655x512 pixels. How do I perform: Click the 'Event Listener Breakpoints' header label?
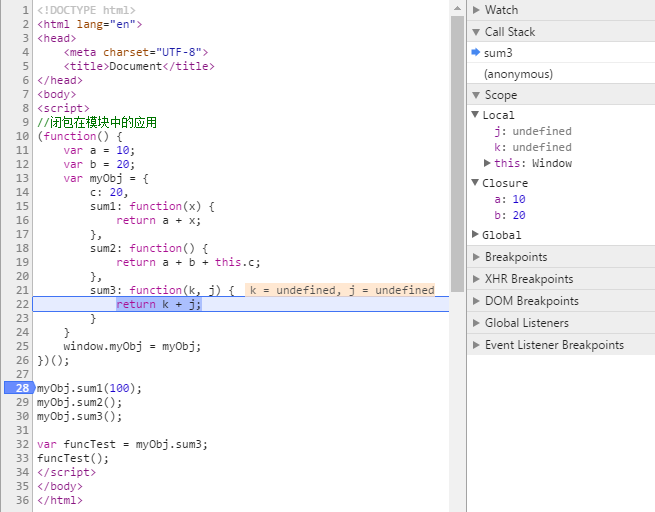click(x=554, y=345)
